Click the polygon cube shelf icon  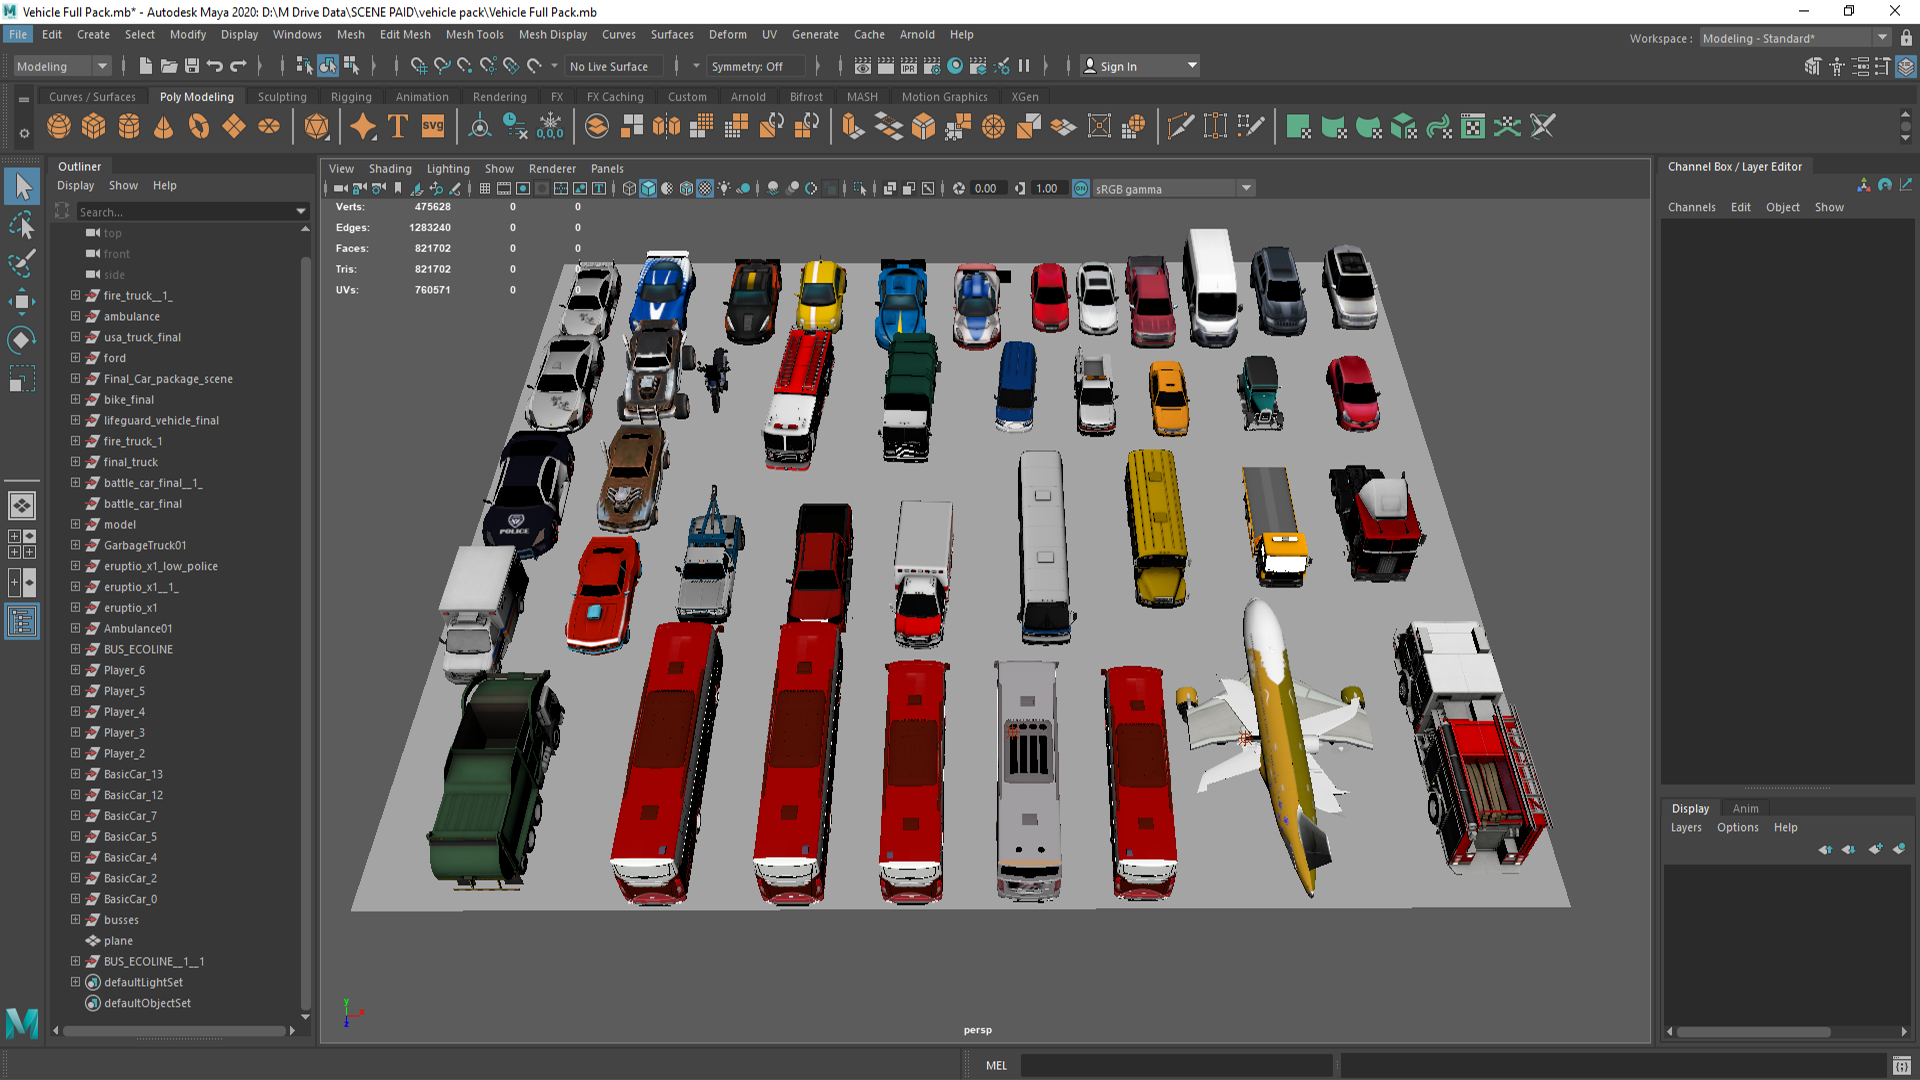[94, 127]
